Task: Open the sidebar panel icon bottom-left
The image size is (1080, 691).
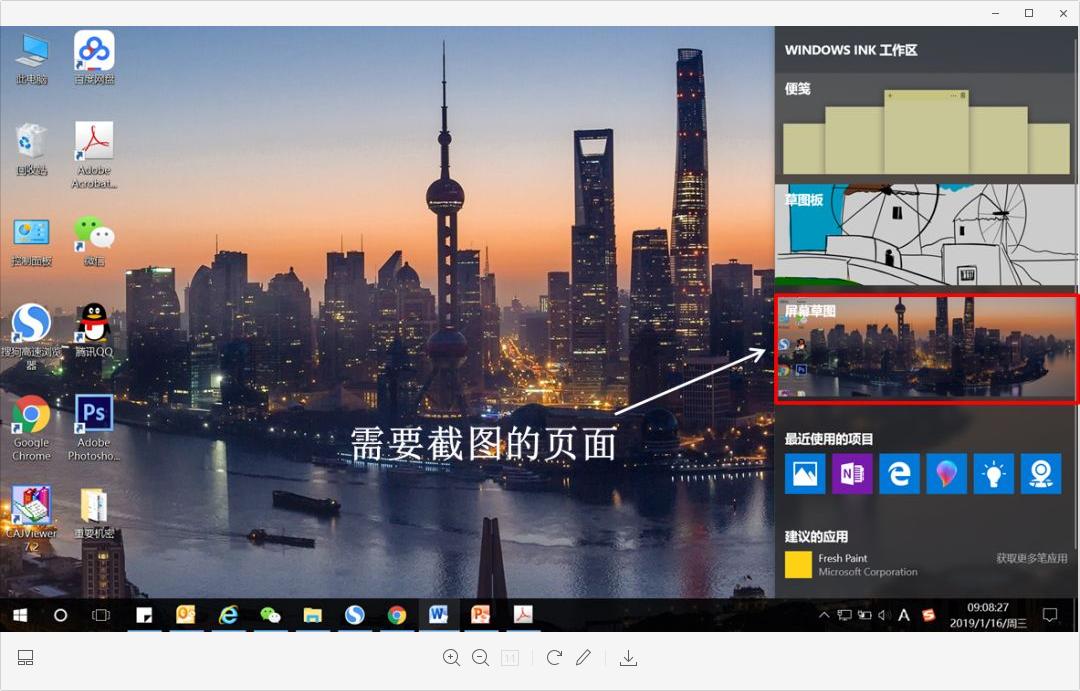Action: [25, 657]
